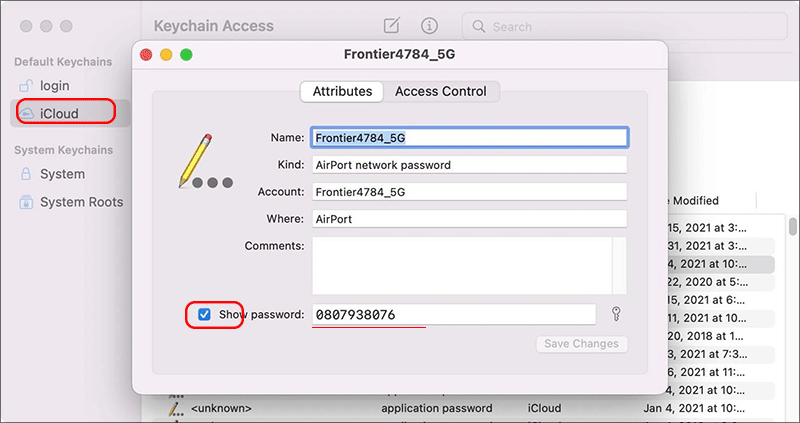Screen dimensions: 800x423
Task: Uncheck the Show password checkbox
Action: tap(204, 314)
